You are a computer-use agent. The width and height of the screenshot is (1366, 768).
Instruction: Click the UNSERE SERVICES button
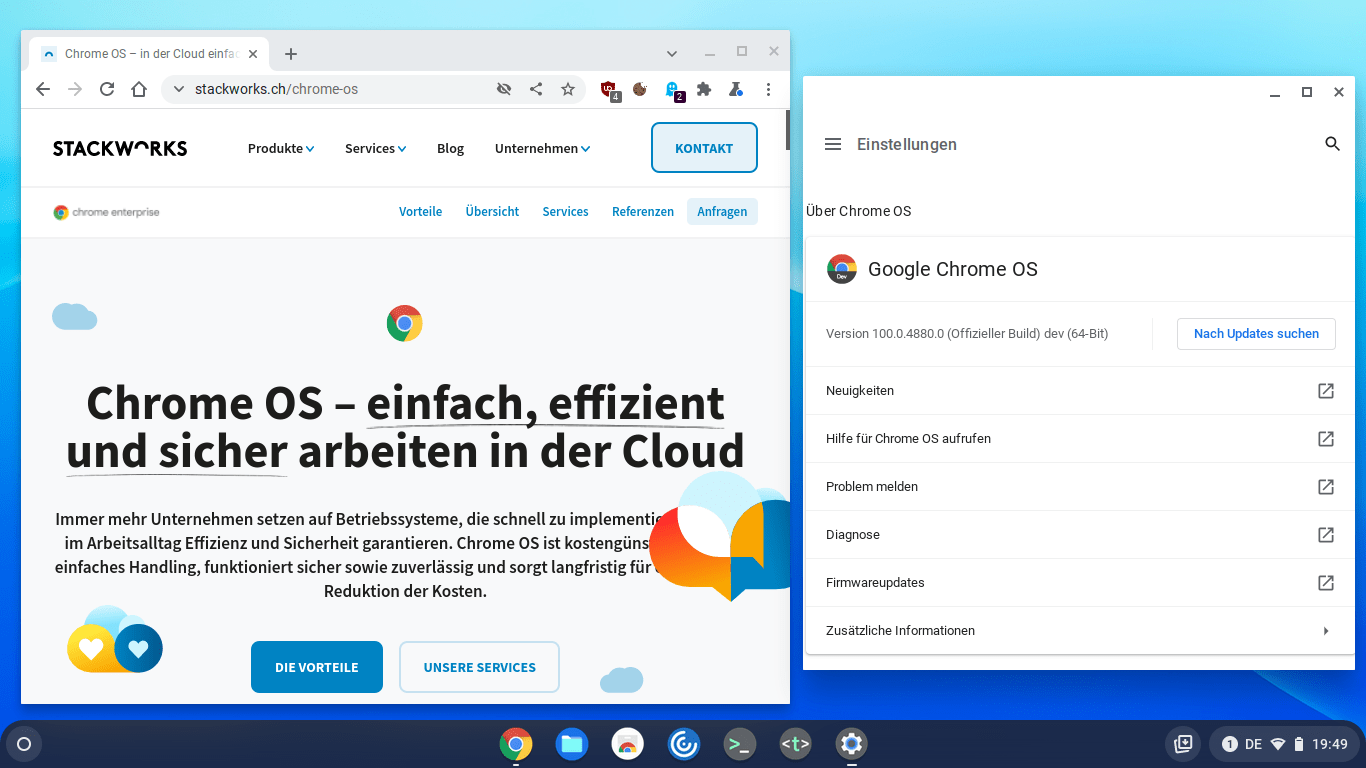479,667
